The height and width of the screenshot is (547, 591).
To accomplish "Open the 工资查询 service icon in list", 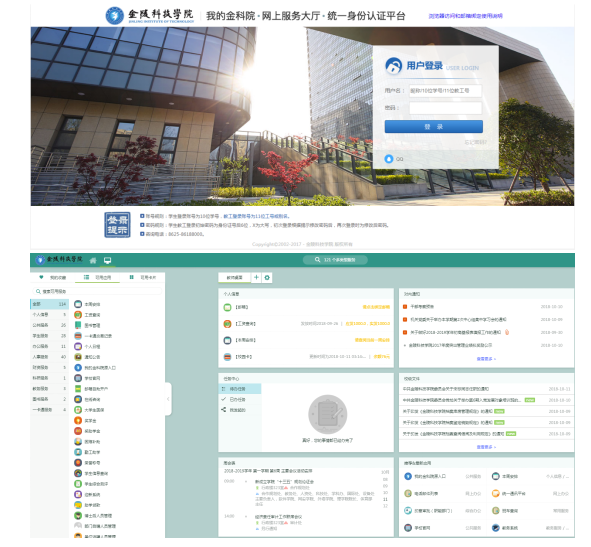I will pos(78,314).
